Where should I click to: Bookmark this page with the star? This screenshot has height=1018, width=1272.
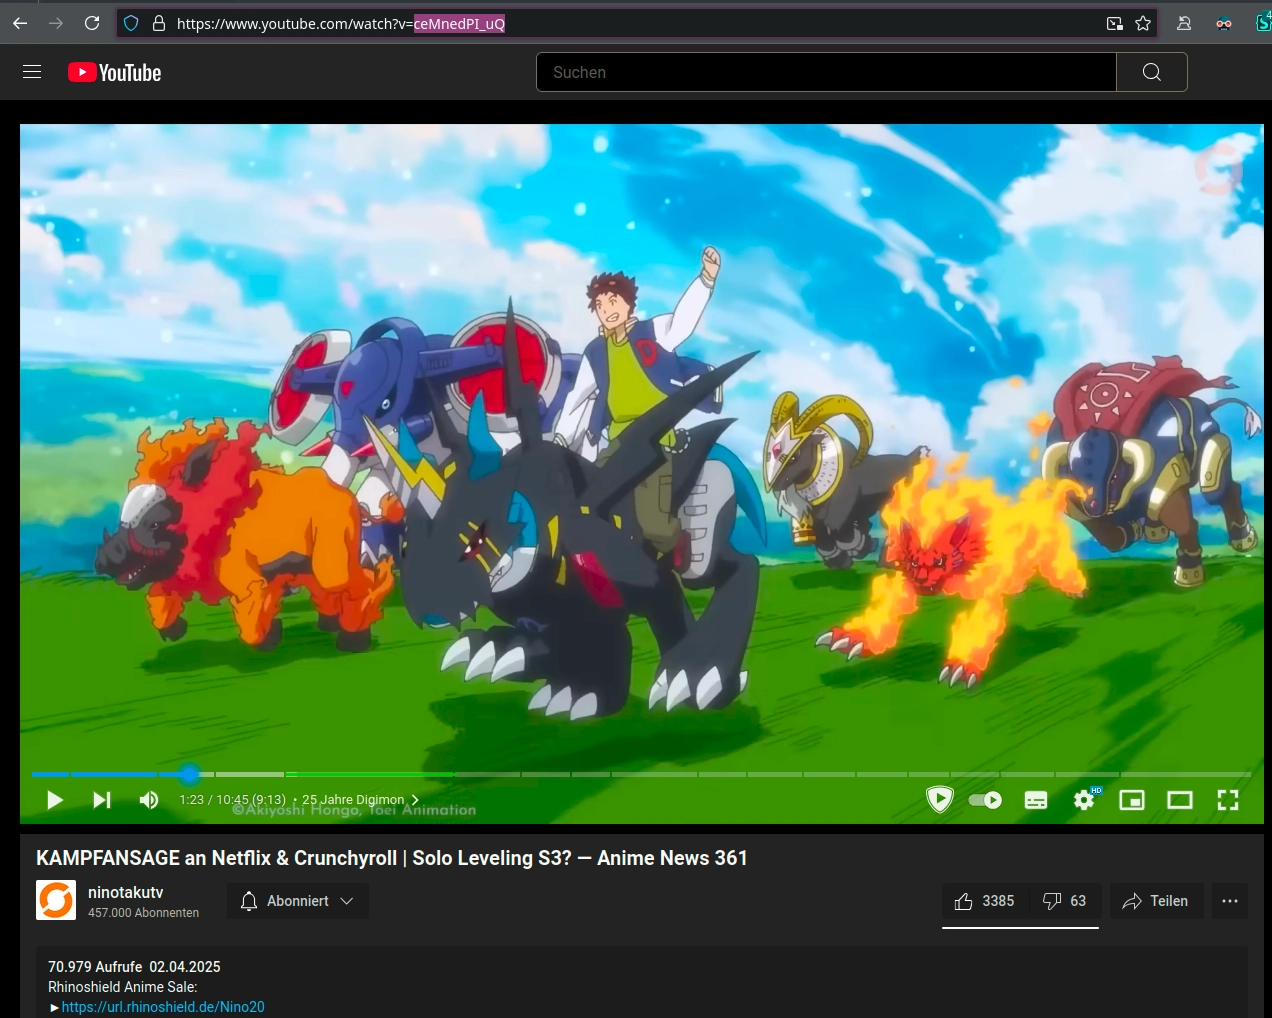click(1143, 23)
